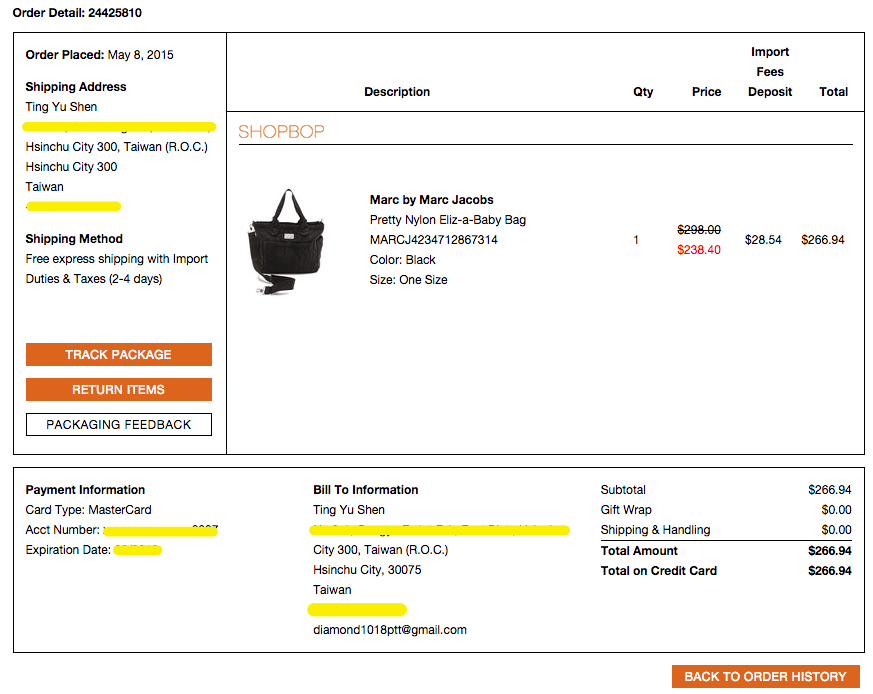This screenshot has height=694, width=873.
Task: Select product code MARCJ4234712867314
Action: [x=434, y=240]
